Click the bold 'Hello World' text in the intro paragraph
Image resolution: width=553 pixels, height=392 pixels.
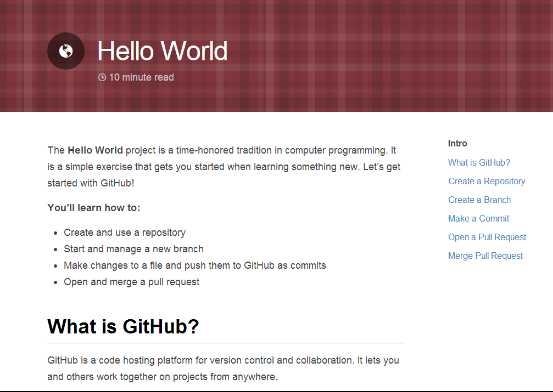click(x=95, y=150)
